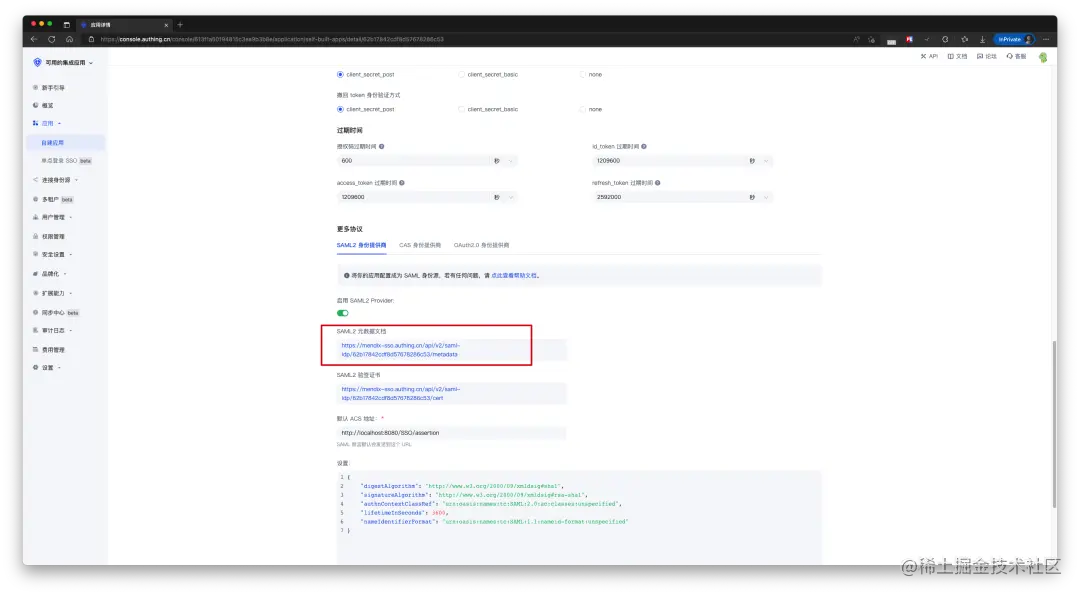Click the 新手引导 sidebar icon

tap(35, 87)
